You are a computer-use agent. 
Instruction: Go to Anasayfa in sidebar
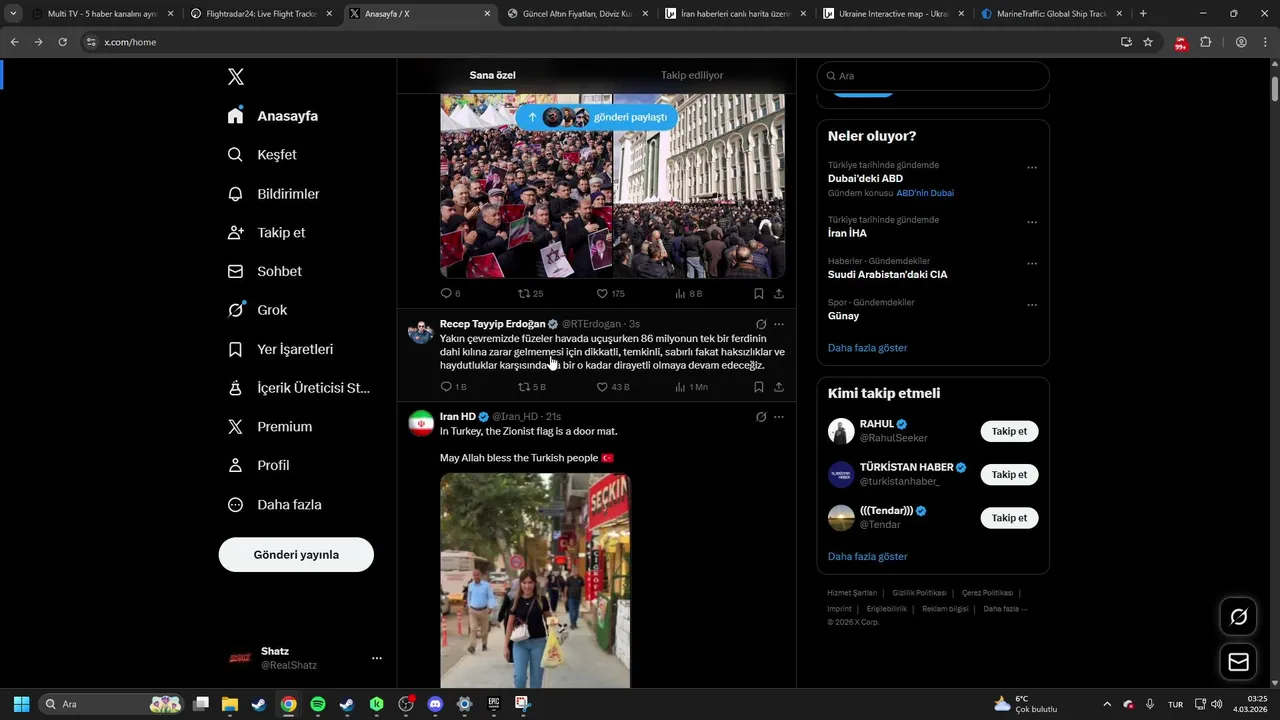(273, 116)
